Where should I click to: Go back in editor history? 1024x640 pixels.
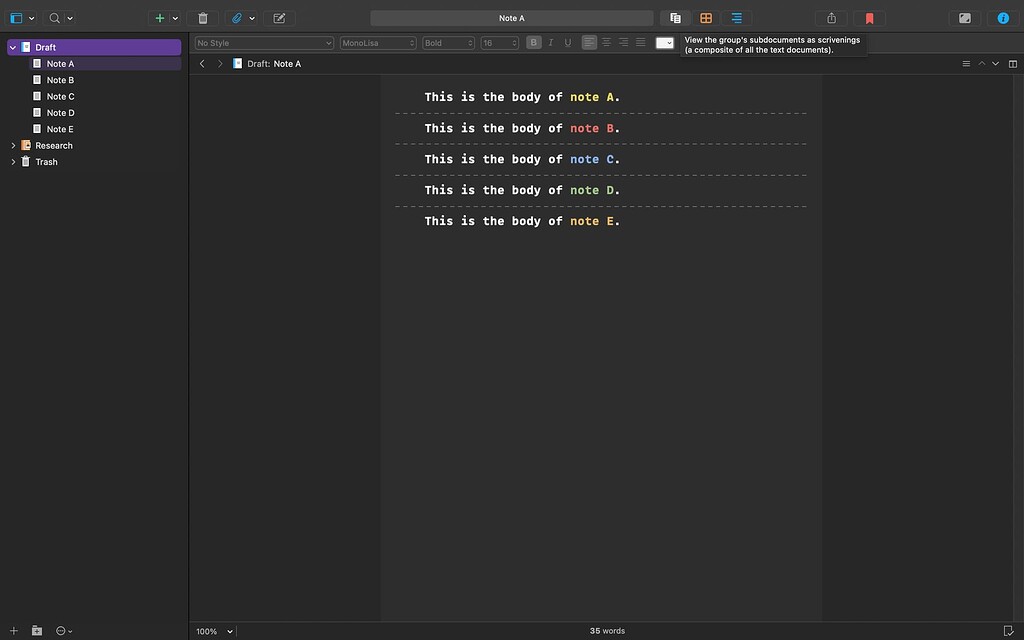click(202, 63)
